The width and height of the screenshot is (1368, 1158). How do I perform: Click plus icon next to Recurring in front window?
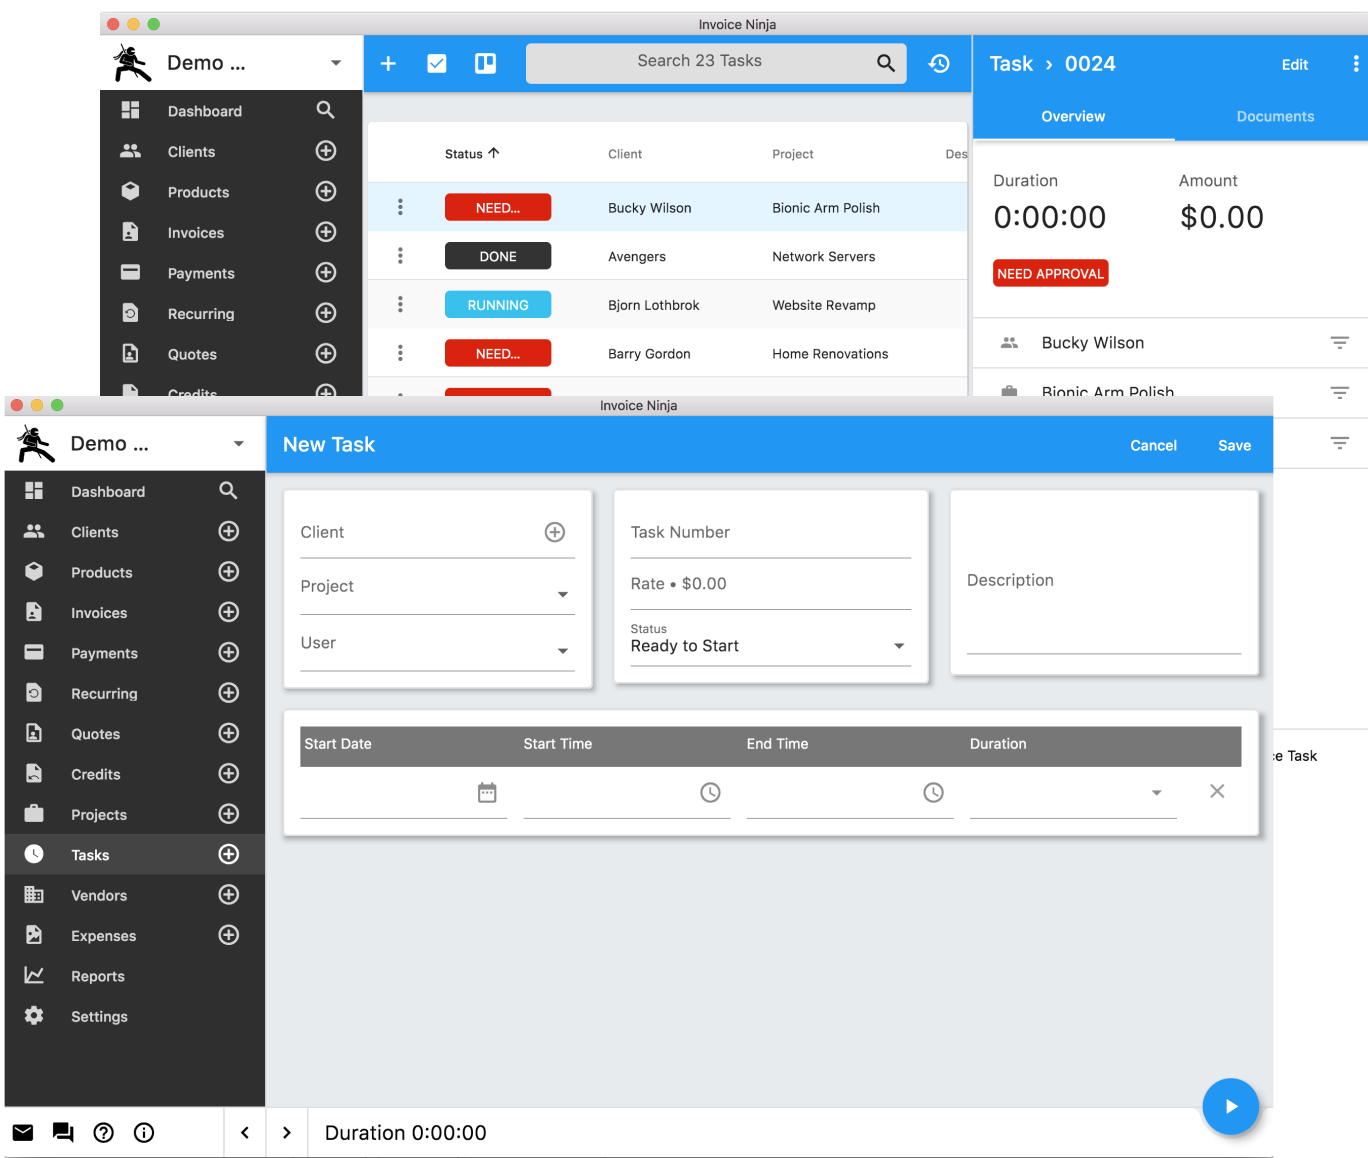click(229, 693)
